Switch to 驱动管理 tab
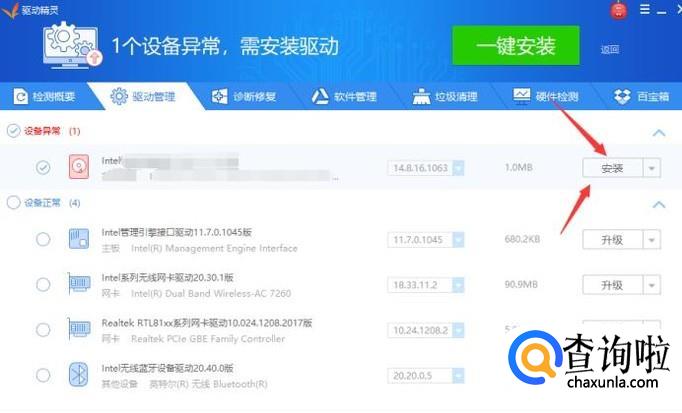The image size is (682, 413). click(x=143, y=96)
